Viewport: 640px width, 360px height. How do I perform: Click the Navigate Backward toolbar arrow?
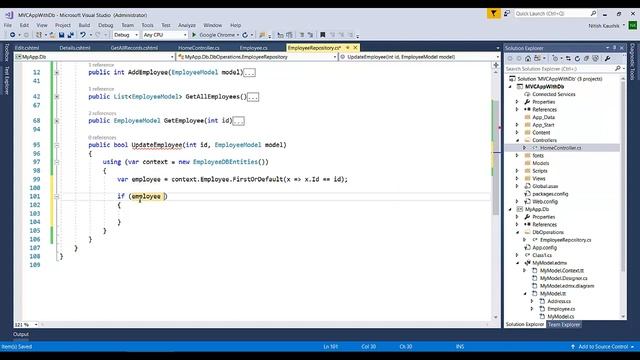12,35
